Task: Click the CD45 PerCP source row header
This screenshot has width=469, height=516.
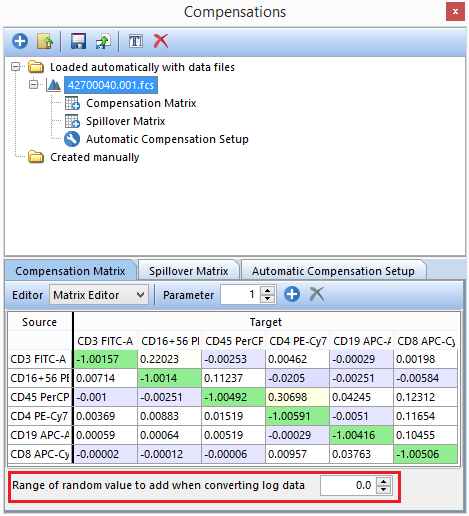Action: [x=40, y=397]
